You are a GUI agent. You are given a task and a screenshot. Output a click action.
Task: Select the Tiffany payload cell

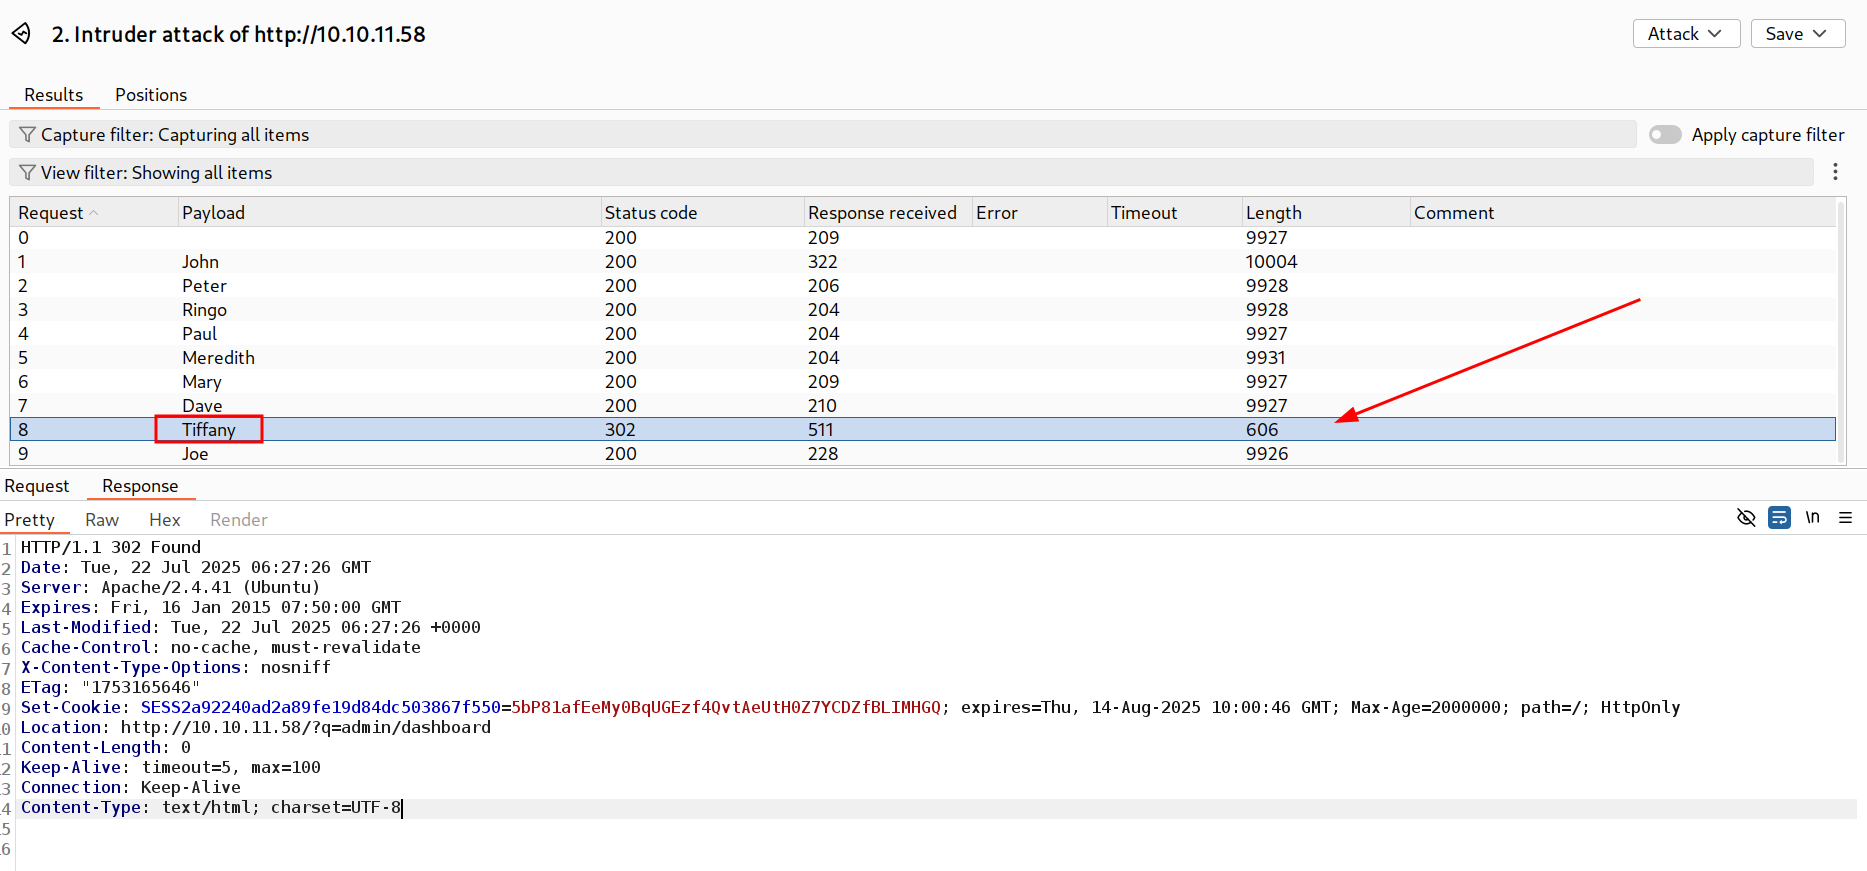tap(209, 430)
